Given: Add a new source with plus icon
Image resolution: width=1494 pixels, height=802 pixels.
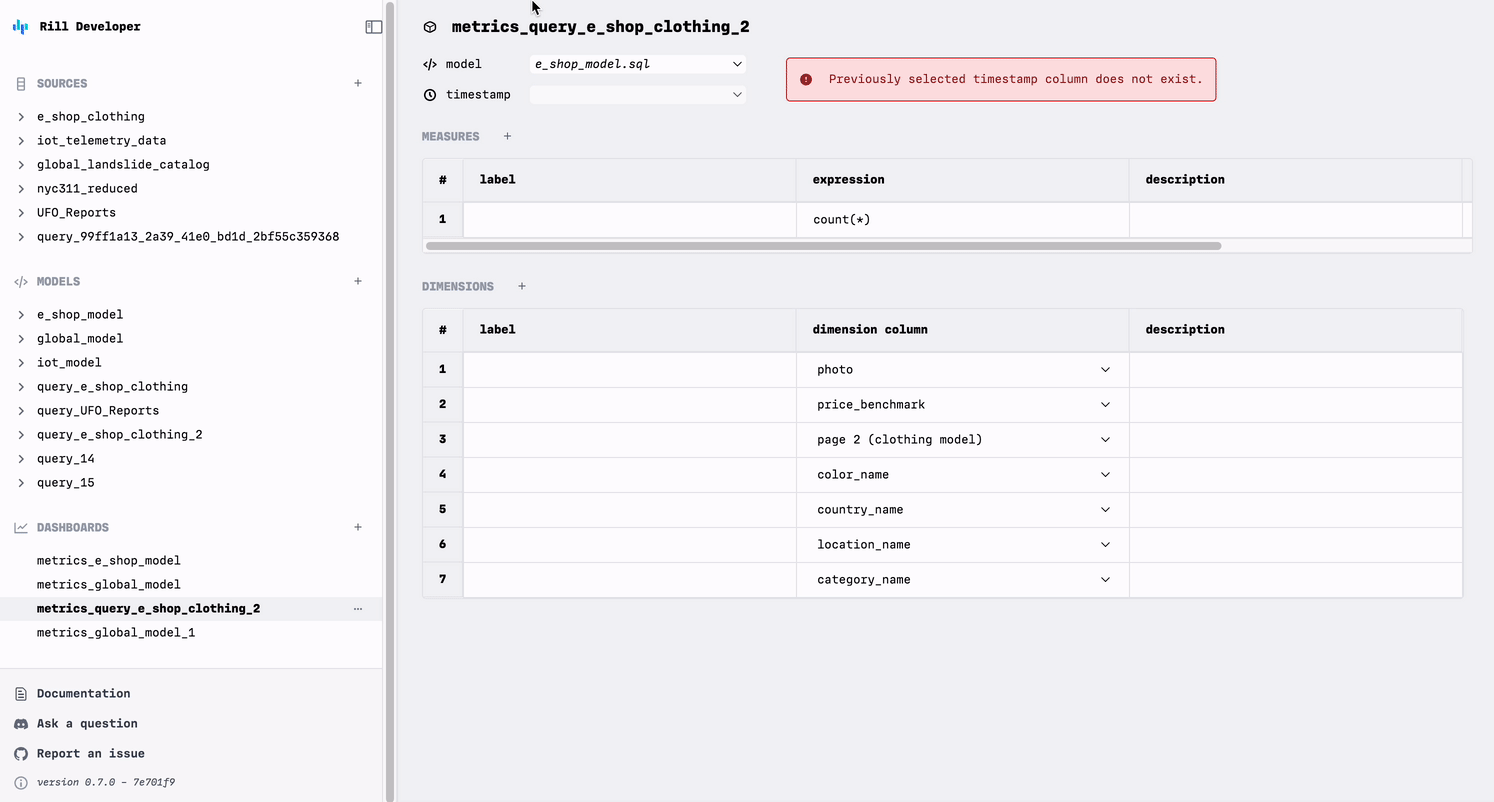Looking at the screenshot, I should click(x=358, y=83).
